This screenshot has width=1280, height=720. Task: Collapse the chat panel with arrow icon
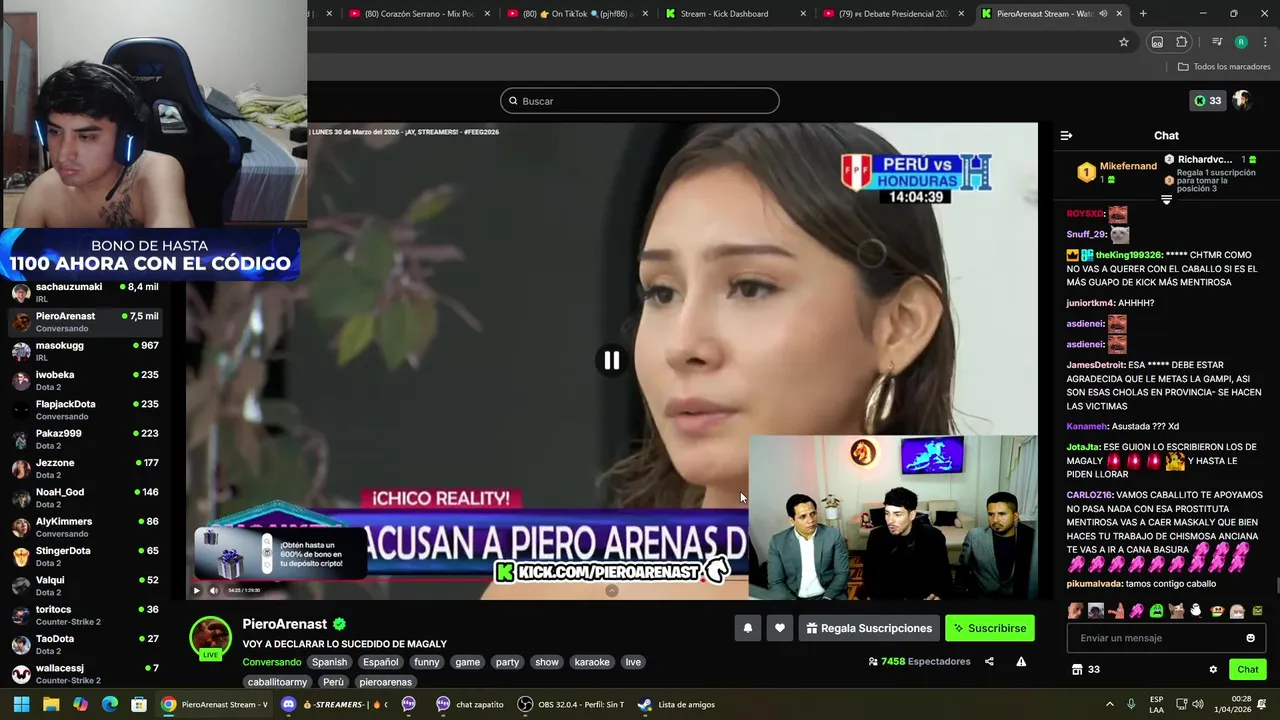click(x=1066, y=135)
